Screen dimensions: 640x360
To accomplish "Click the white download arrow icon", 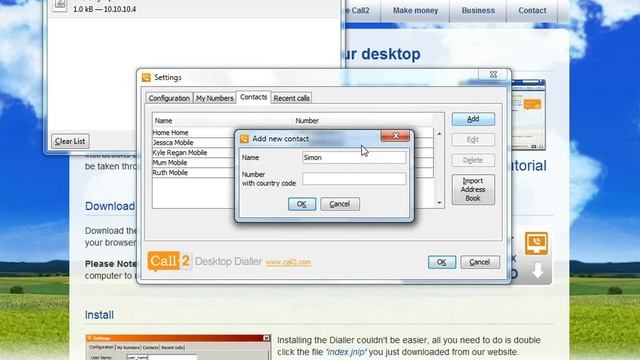I will [x=538, y=270].
